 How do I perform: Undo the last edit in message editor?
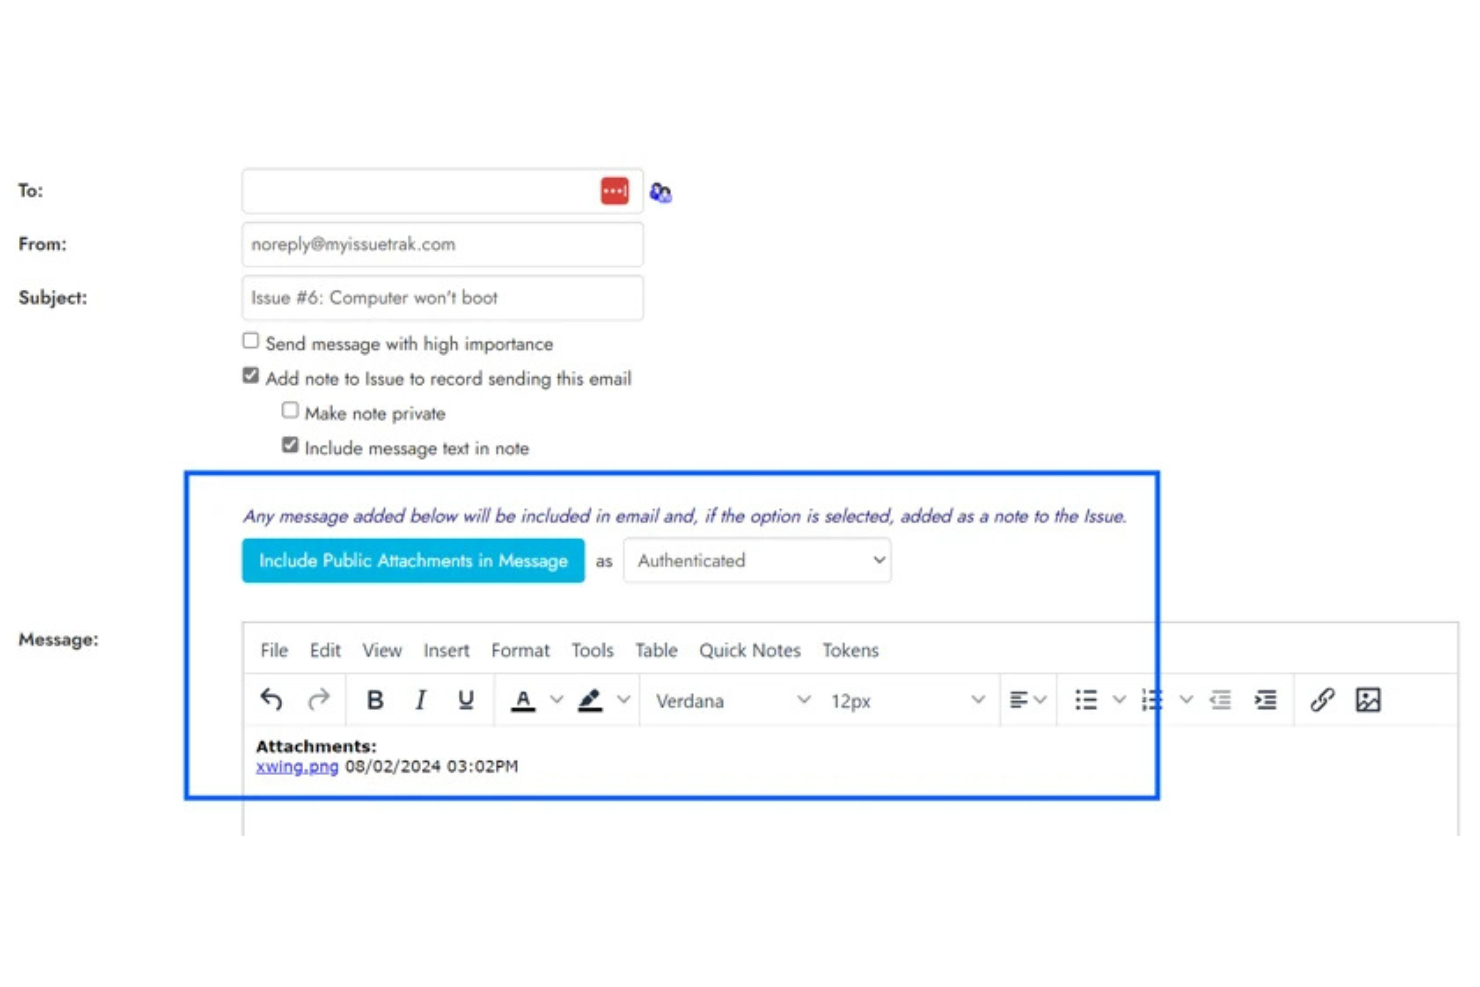271,700
